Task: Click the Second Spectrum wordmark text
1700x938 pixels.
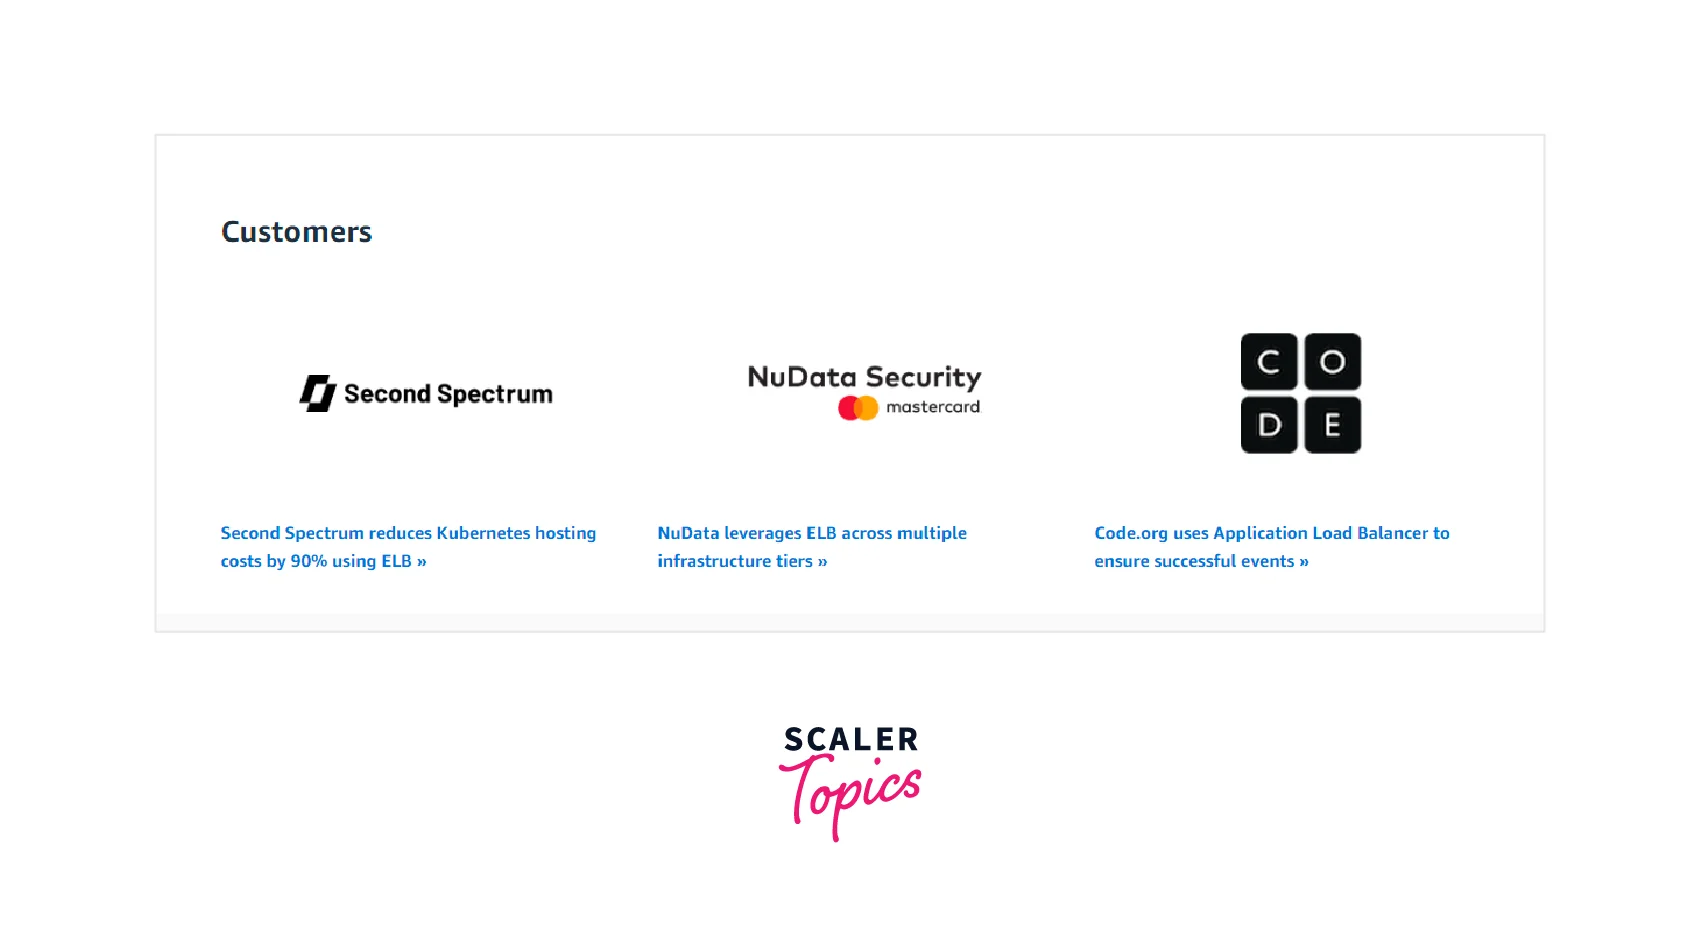Action: (448, 394)
